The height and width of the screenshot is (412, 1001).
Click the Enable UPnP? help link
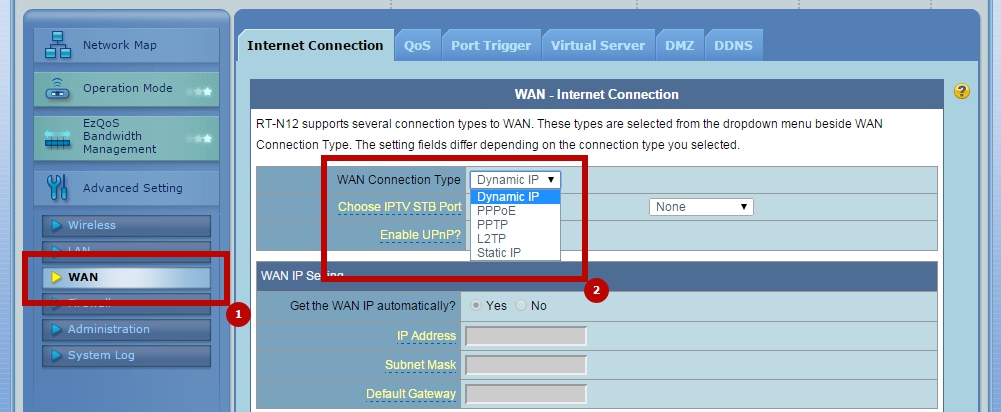[x=421, y=235]
